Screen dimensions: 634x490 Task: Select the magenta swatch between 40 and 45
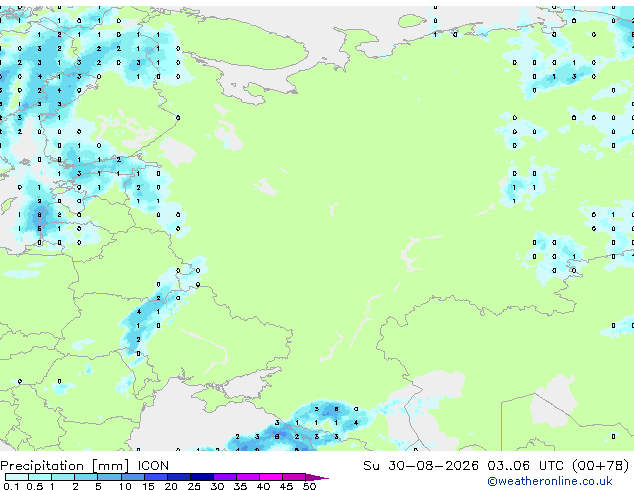(271, 477)
